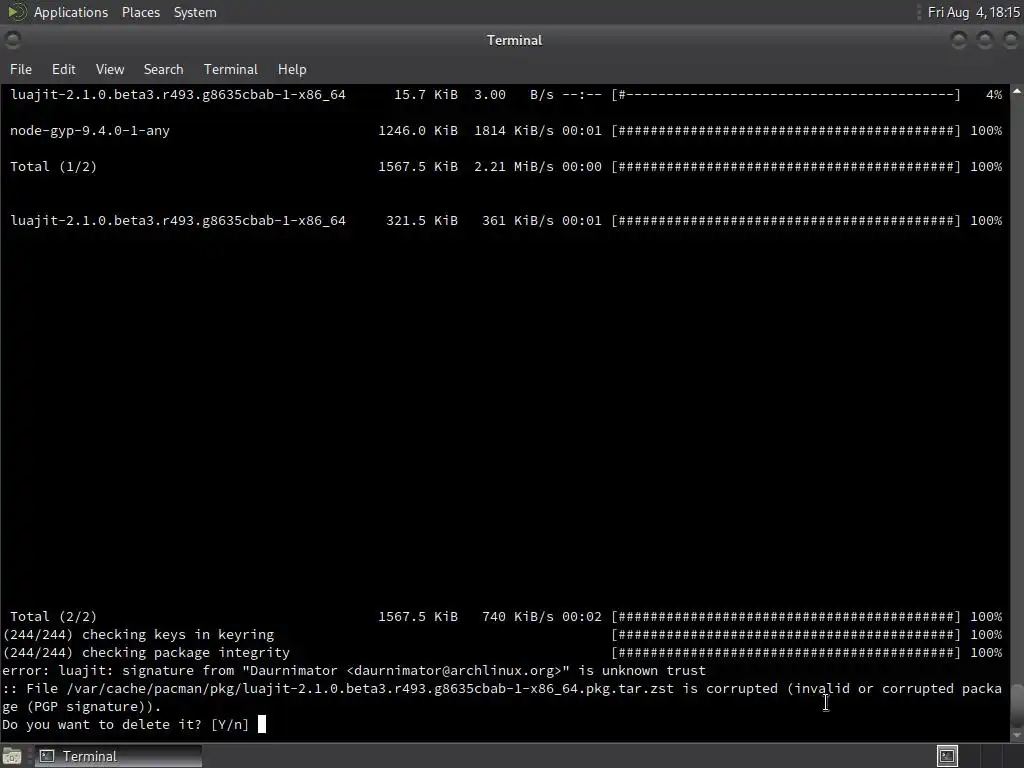Click the window menu button left of title

pyautogui.click(x=12, y=40)
